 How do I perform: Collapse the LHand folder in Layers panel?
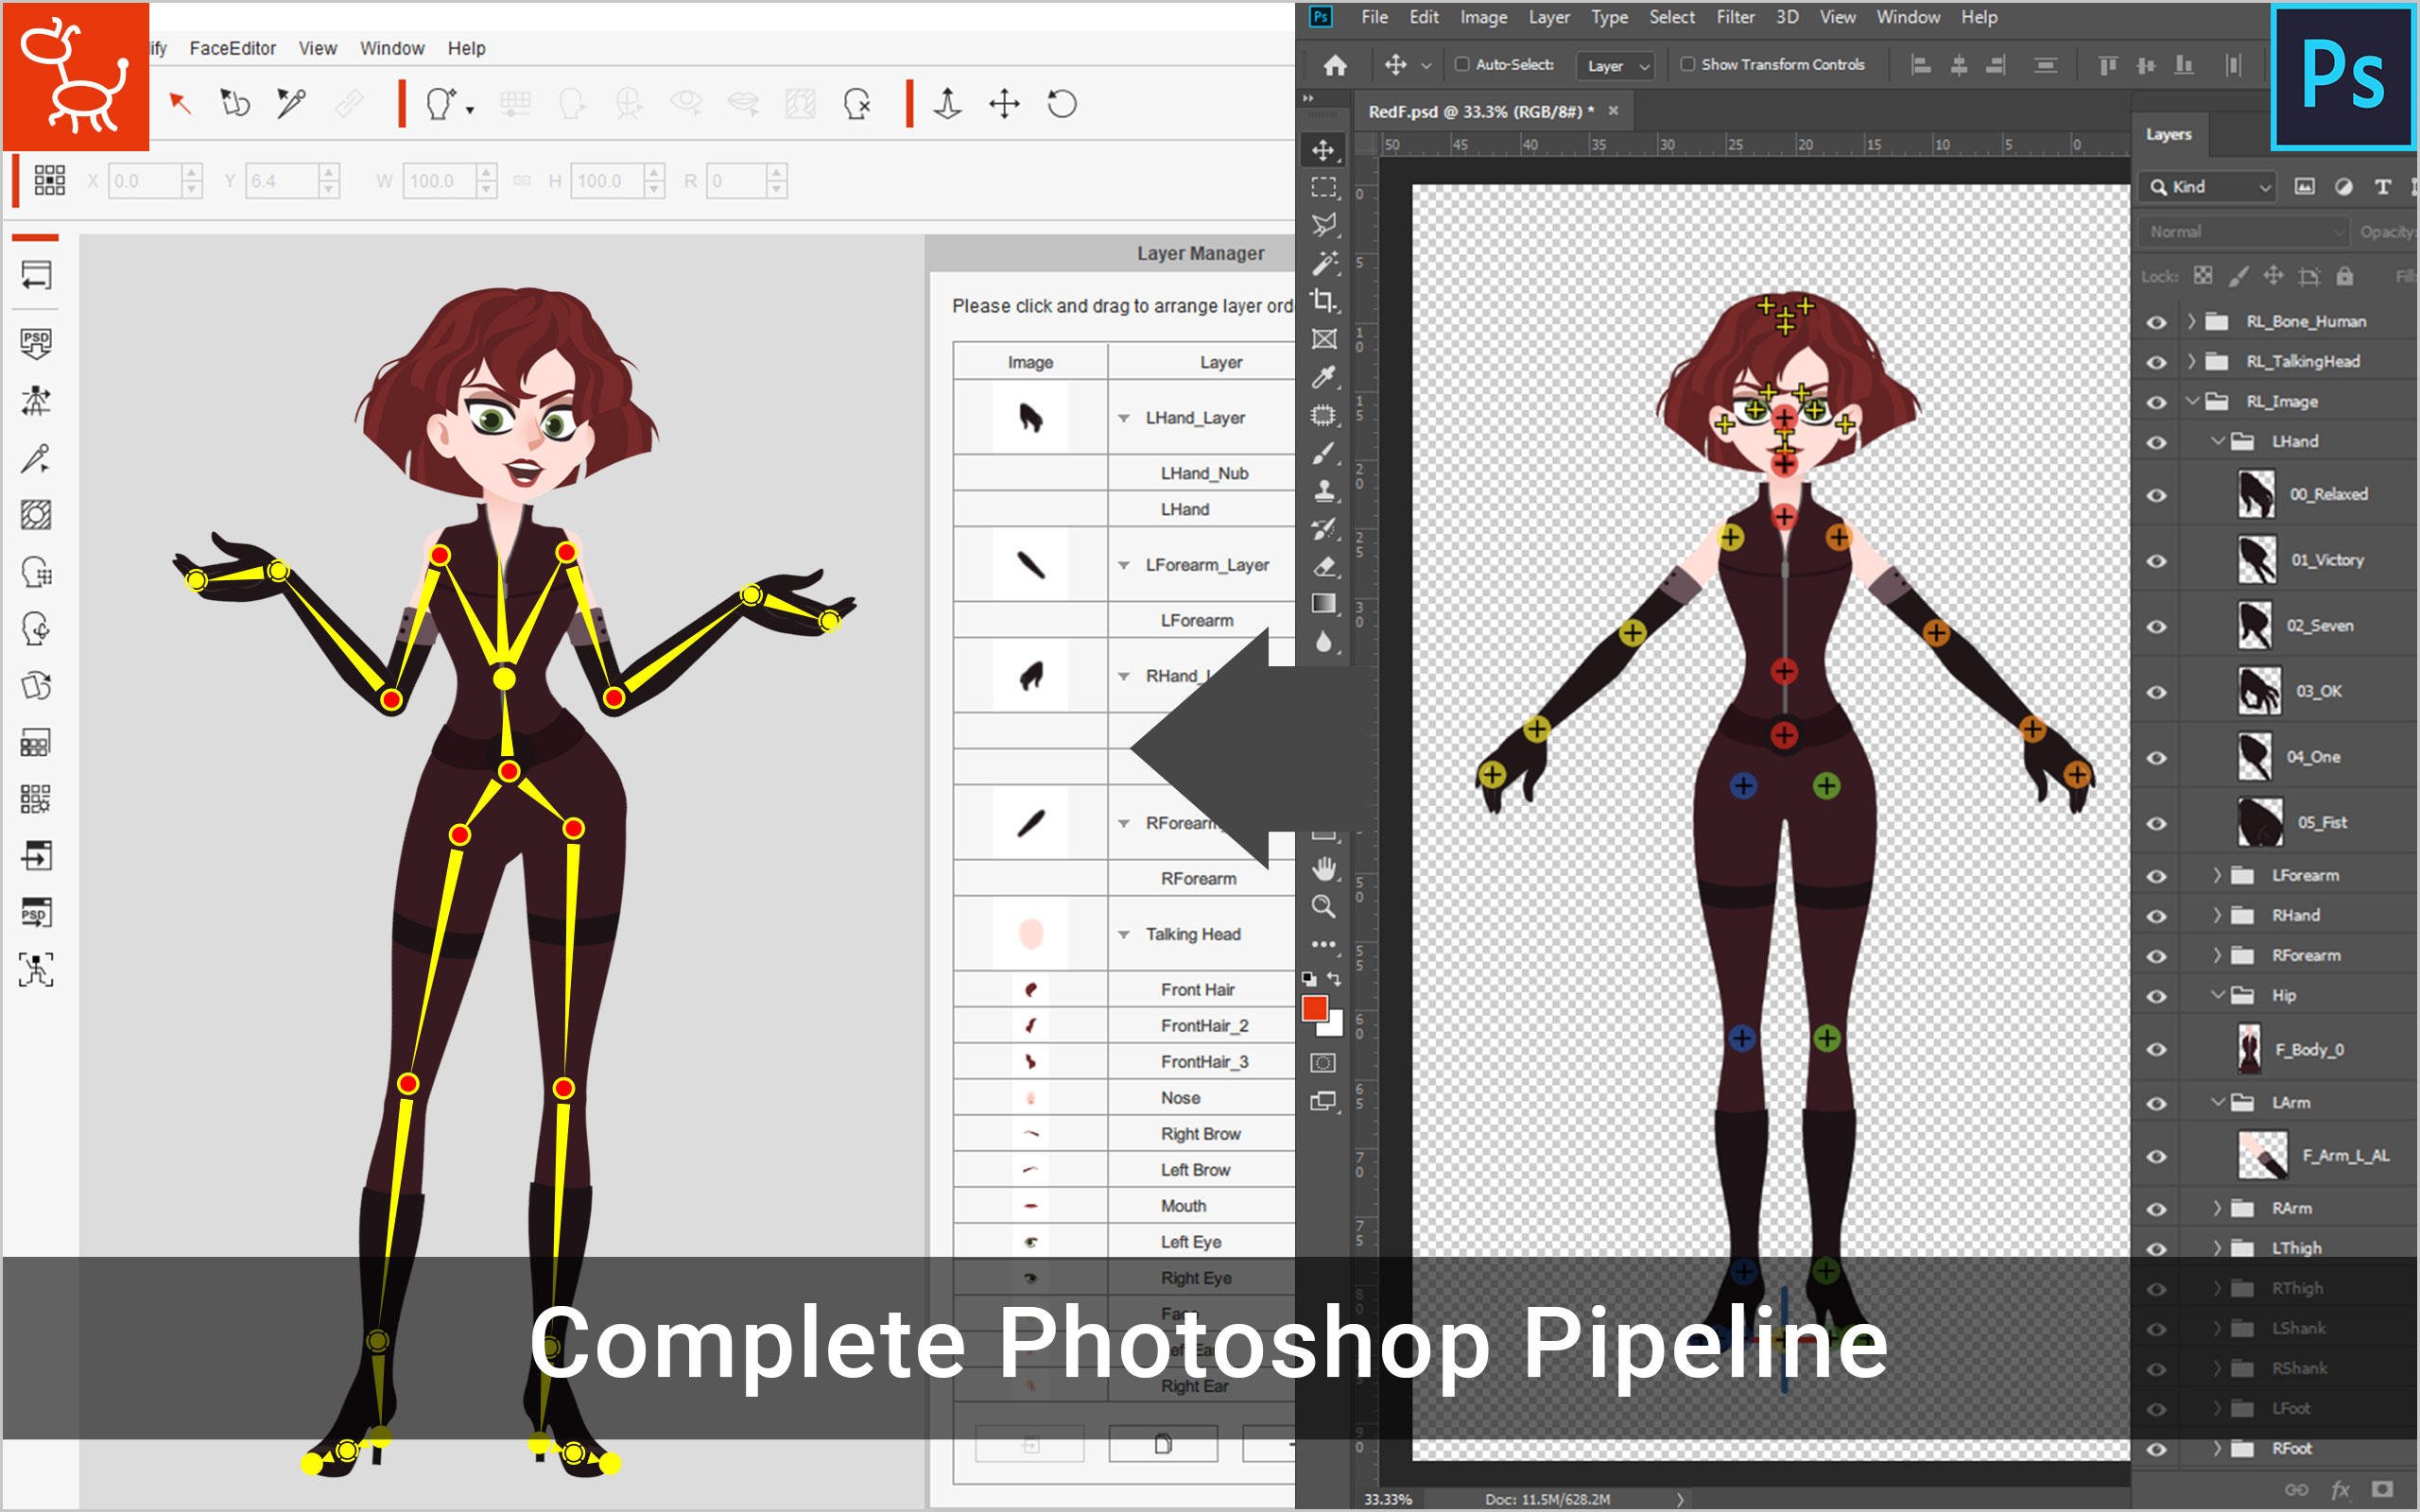click(x=2216, y=441)
